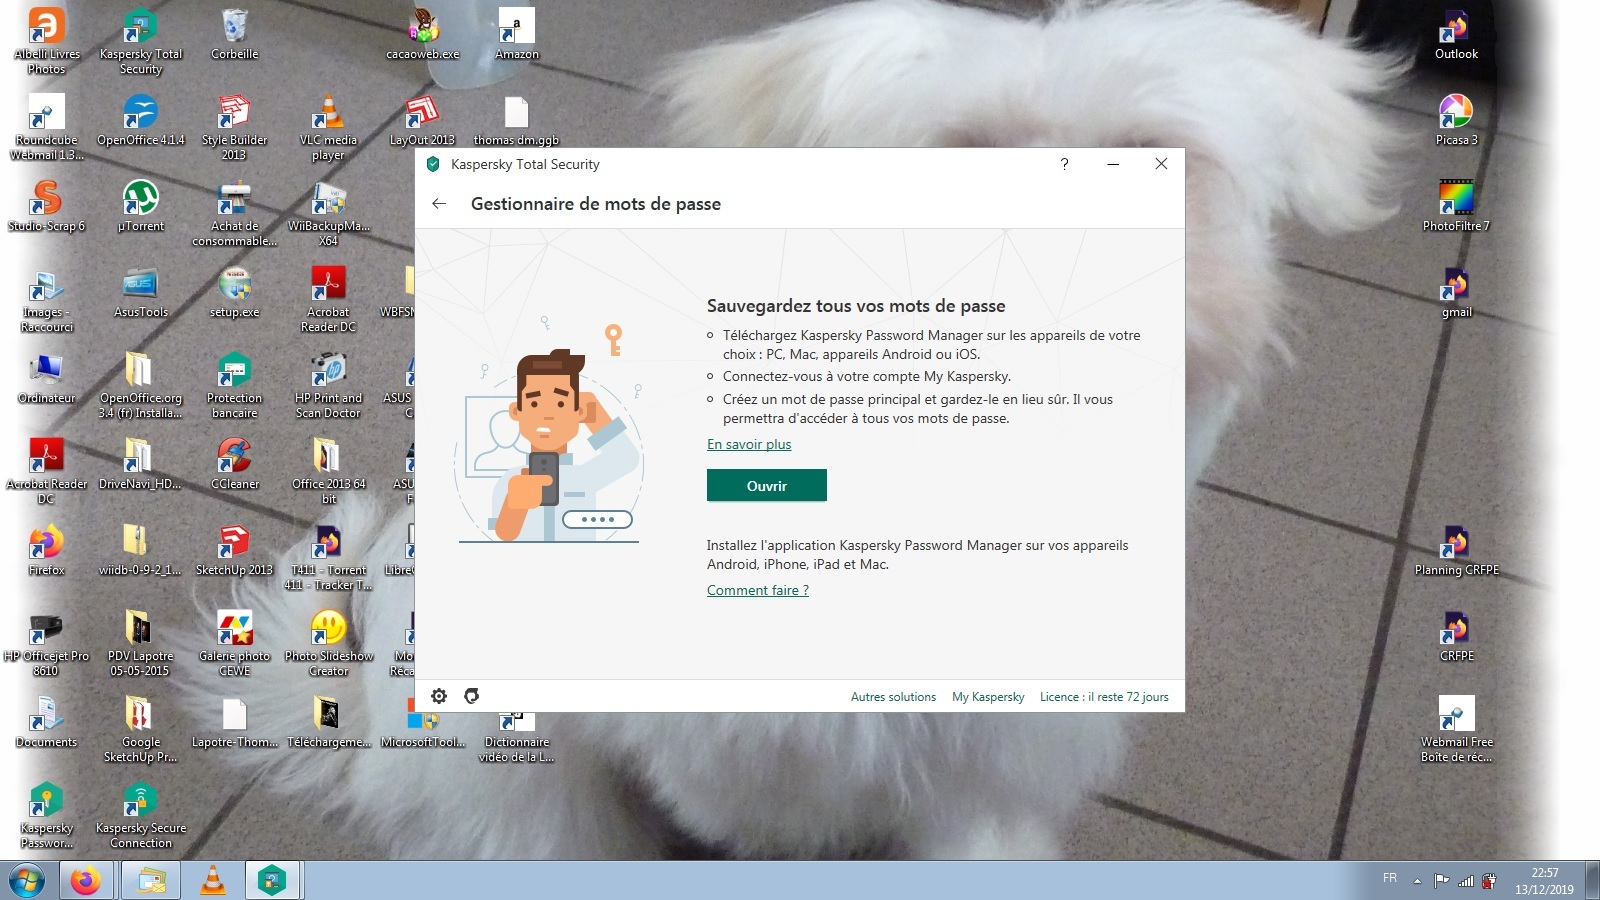Viewport: 1600px width, 900px height.
Task: Open HP Print and Scan Doctor
Action: pos(328,386)
